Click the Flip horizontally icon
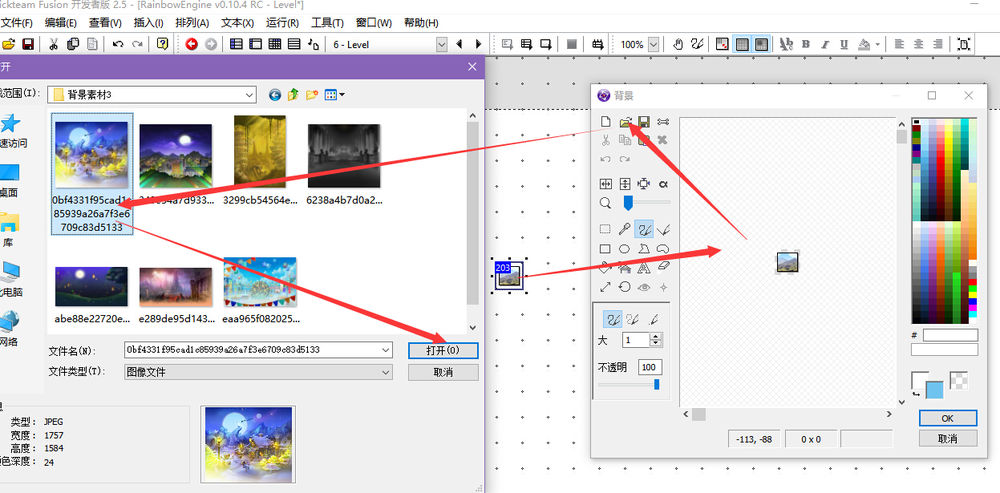 click(606, 184)
